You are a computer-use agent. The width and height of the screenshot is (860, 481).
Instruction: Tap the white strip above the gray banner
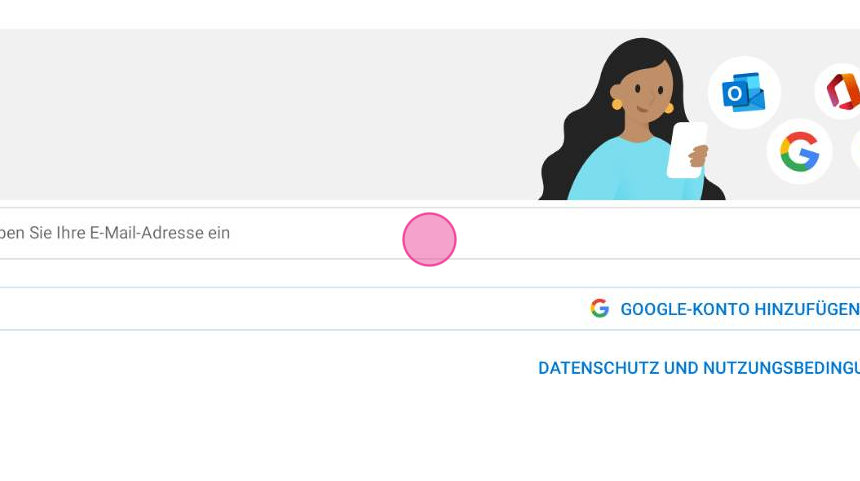(430, 14)
